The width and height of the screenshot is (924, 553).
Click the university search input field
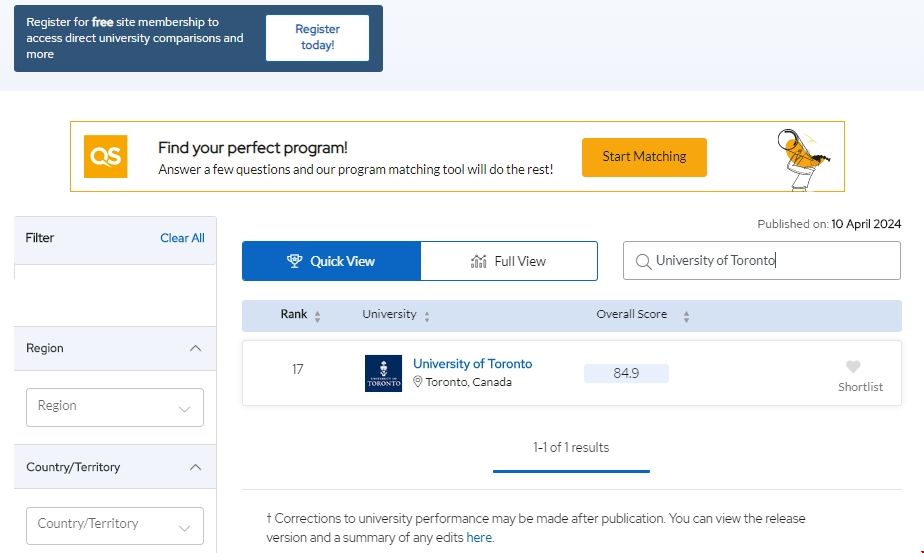pos(770,261)
